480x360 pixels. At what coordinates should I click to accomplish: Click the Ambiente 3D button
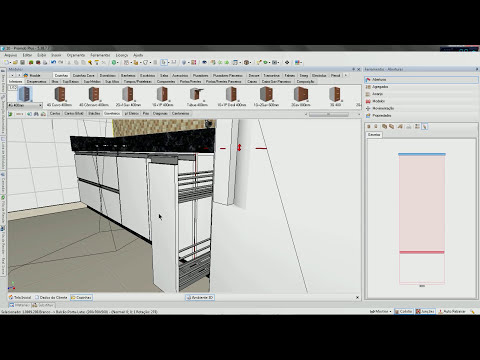200,297
